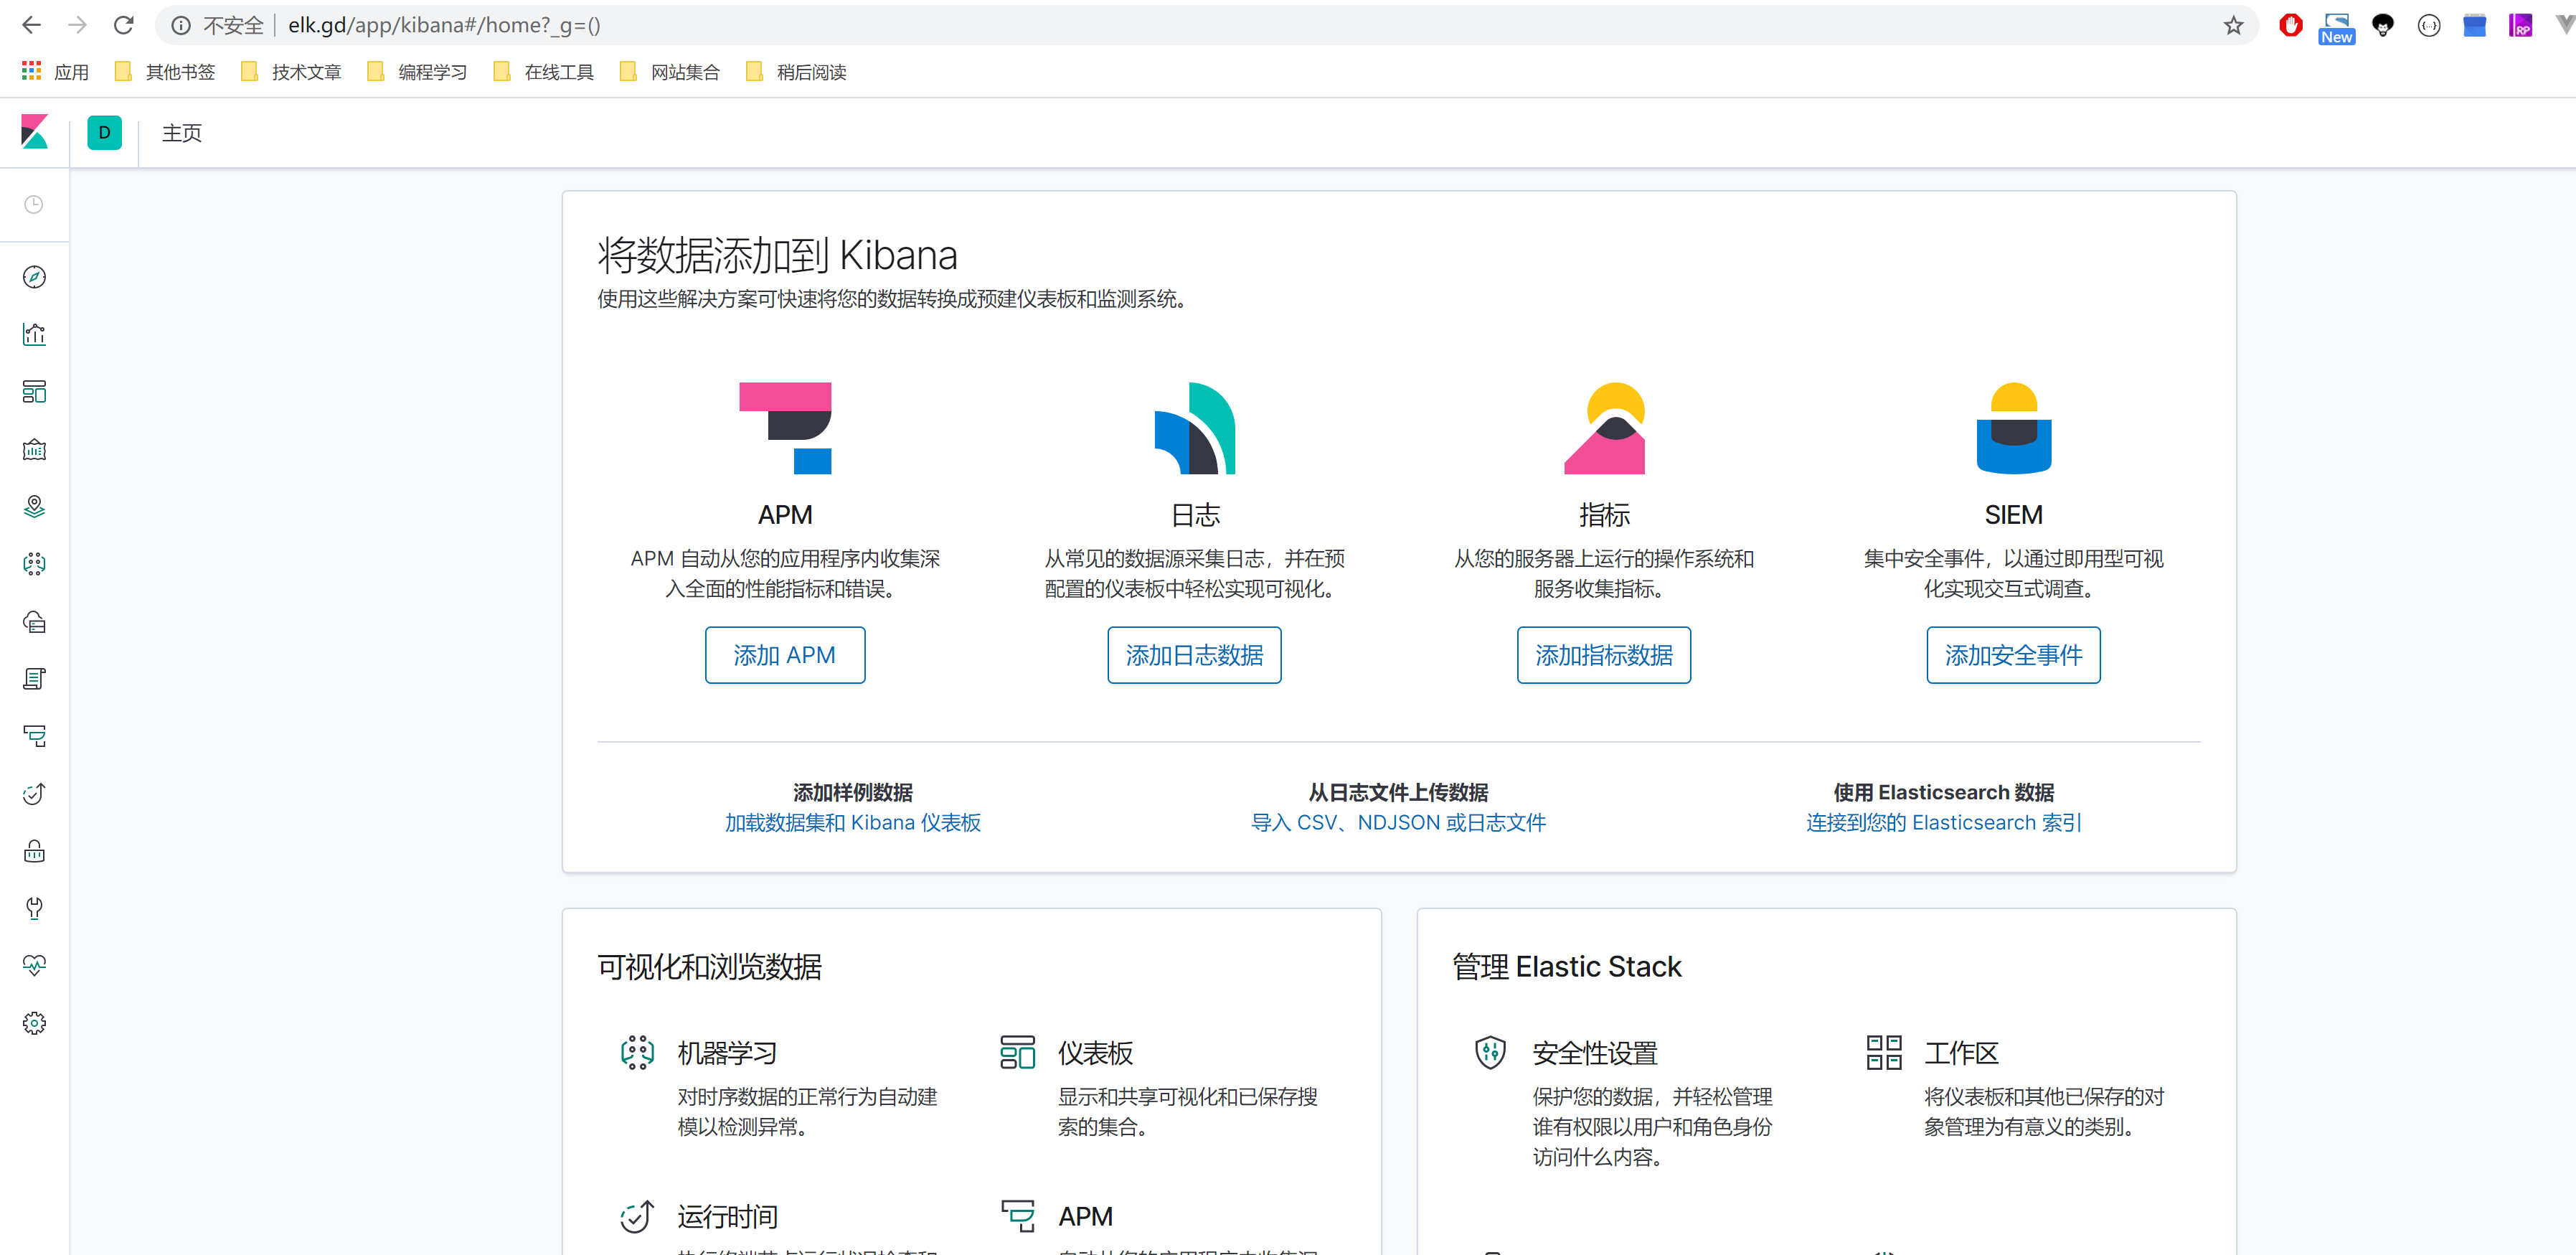Click the Kibana logo icon
Viewport: 2576px width, 1255px height.
[34, 132]
